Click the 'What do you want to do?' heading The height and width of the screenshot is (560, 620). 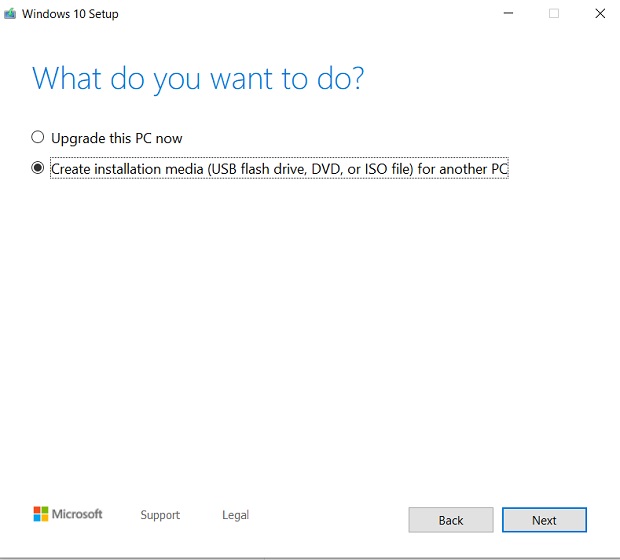click(x=198, y=79)
